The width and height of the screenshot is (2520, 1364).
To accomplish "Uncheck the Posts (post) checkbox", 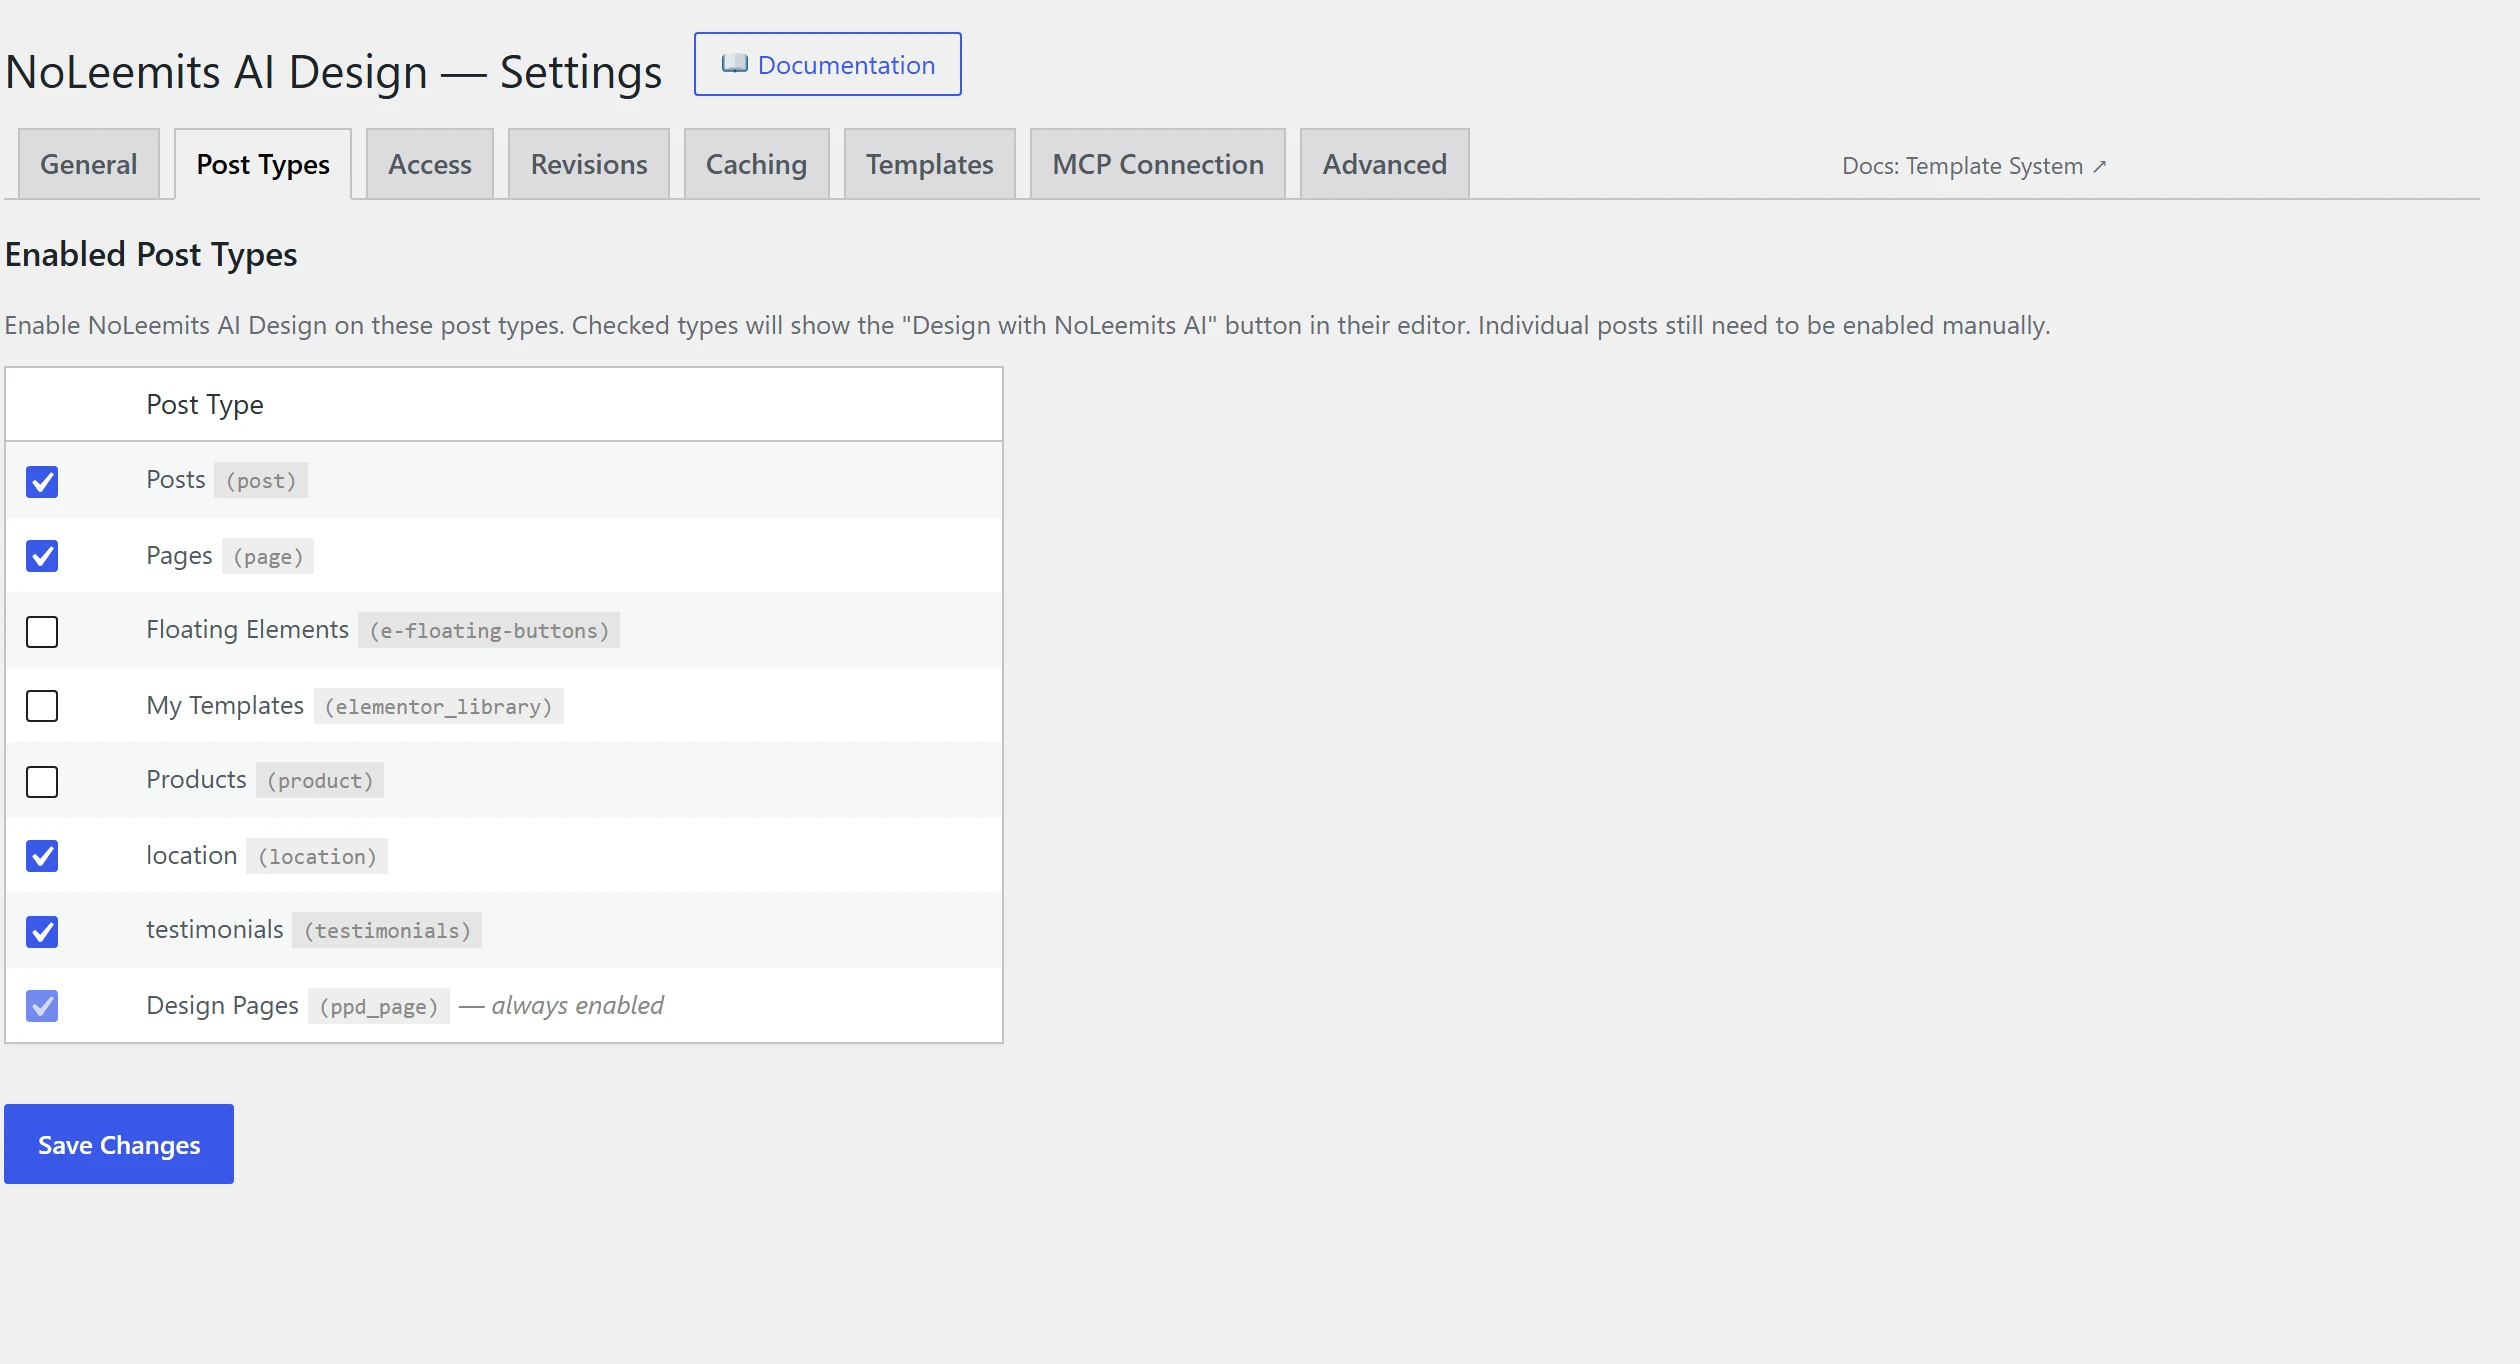I will (x=42, y=481).
